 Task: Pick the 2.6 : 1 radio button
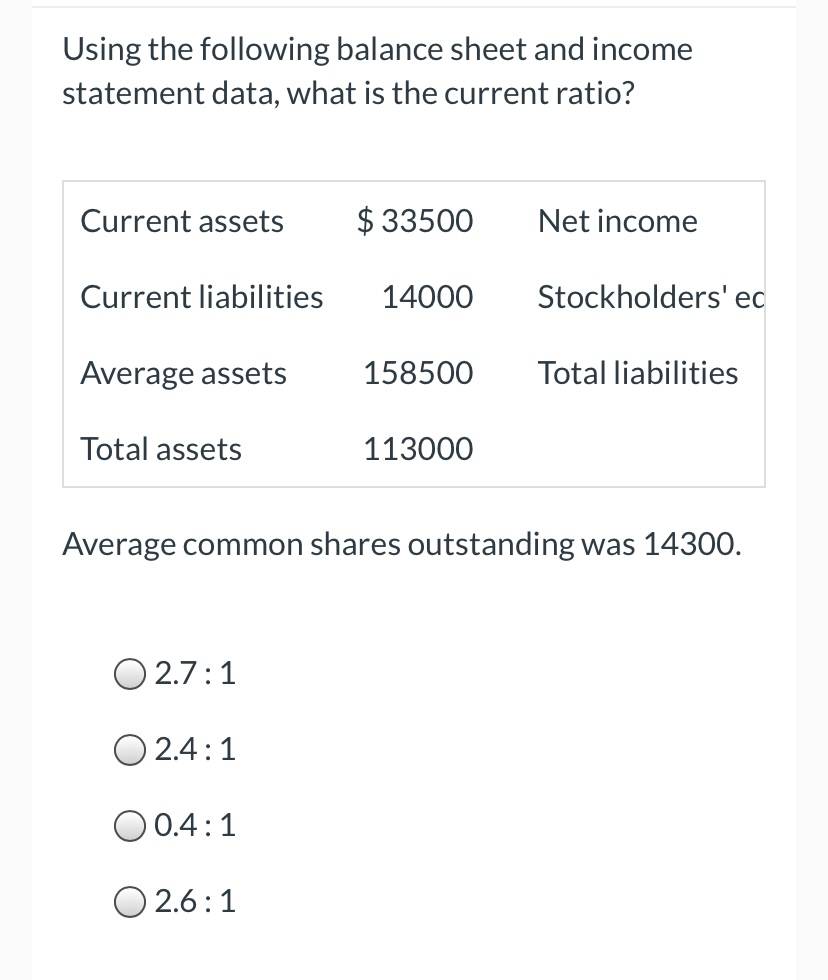pos(130,901)
